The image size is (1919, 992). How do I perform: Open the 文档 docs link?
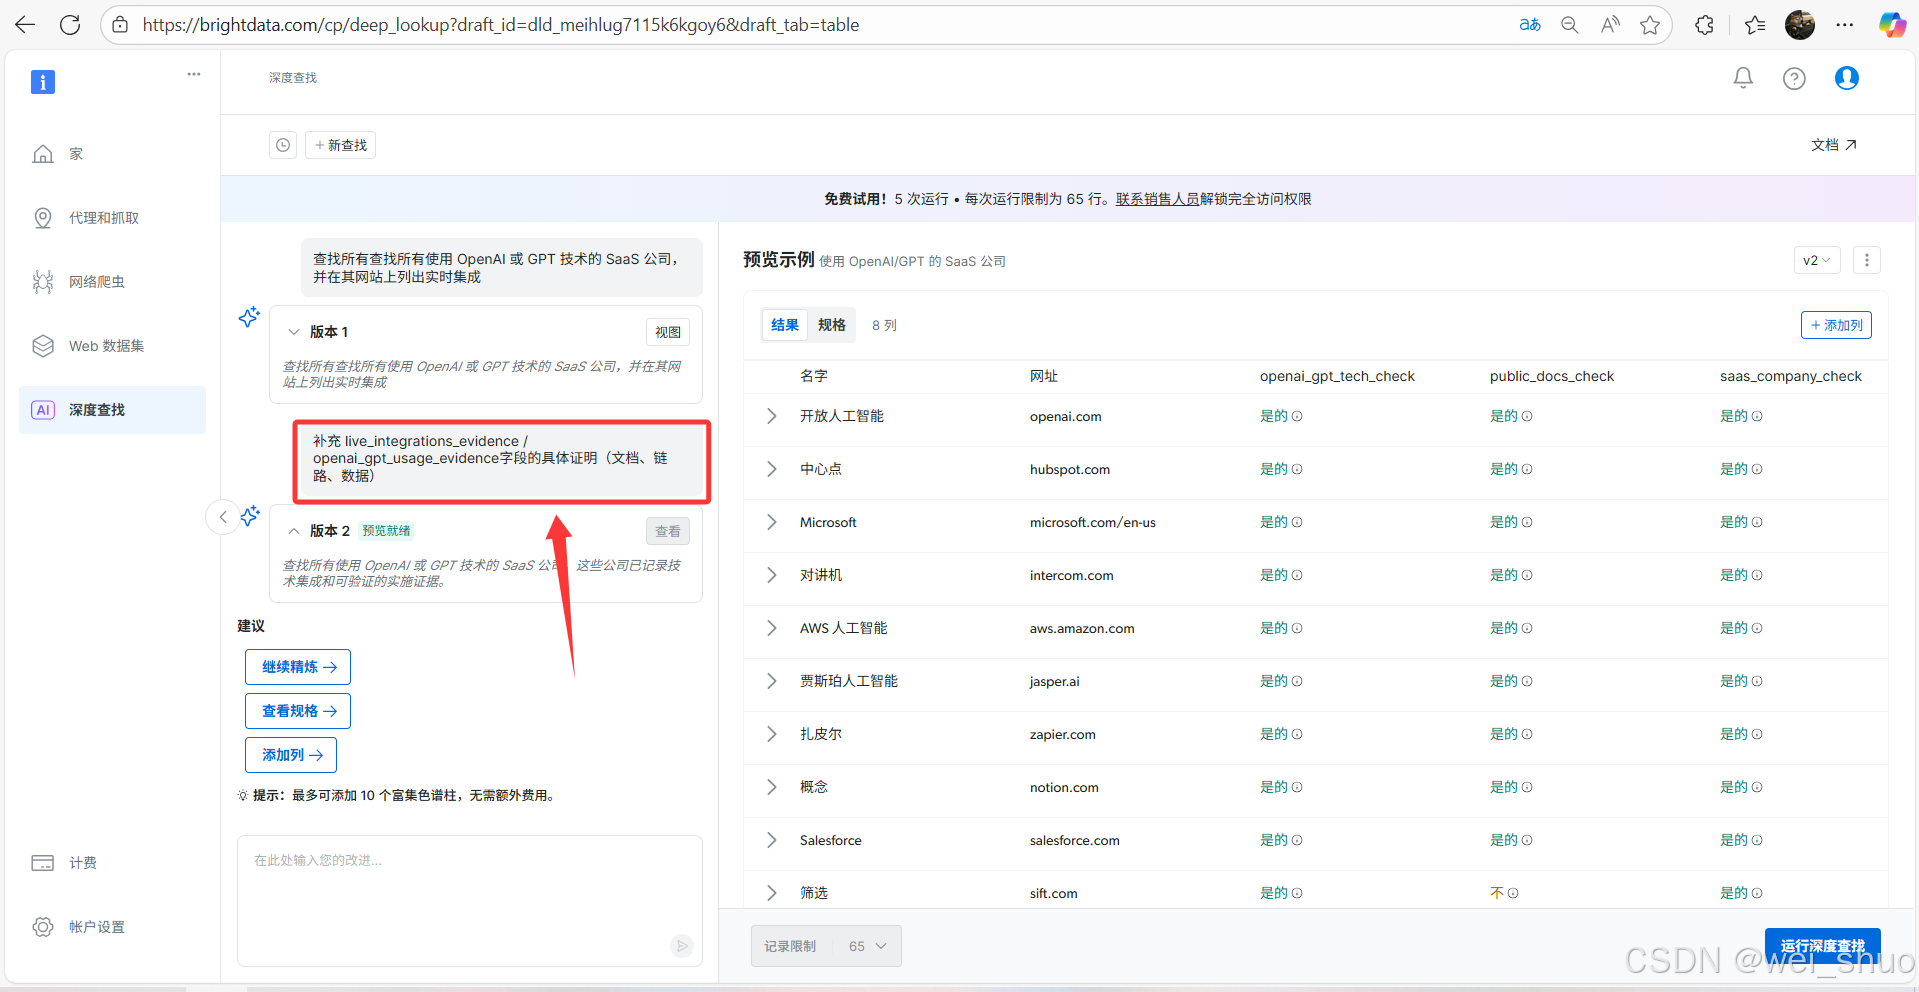coord(1834,145)
